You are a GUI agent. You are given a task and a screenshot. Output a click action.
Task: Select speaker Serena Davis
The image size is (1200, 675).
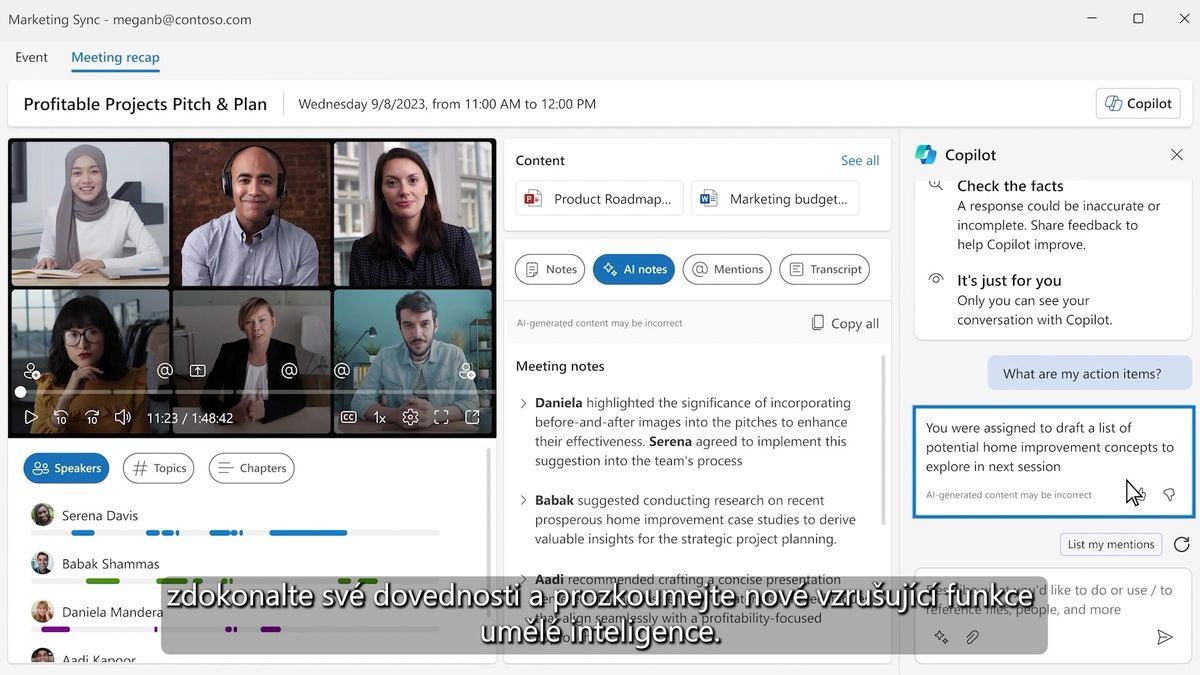click(100, 515)
